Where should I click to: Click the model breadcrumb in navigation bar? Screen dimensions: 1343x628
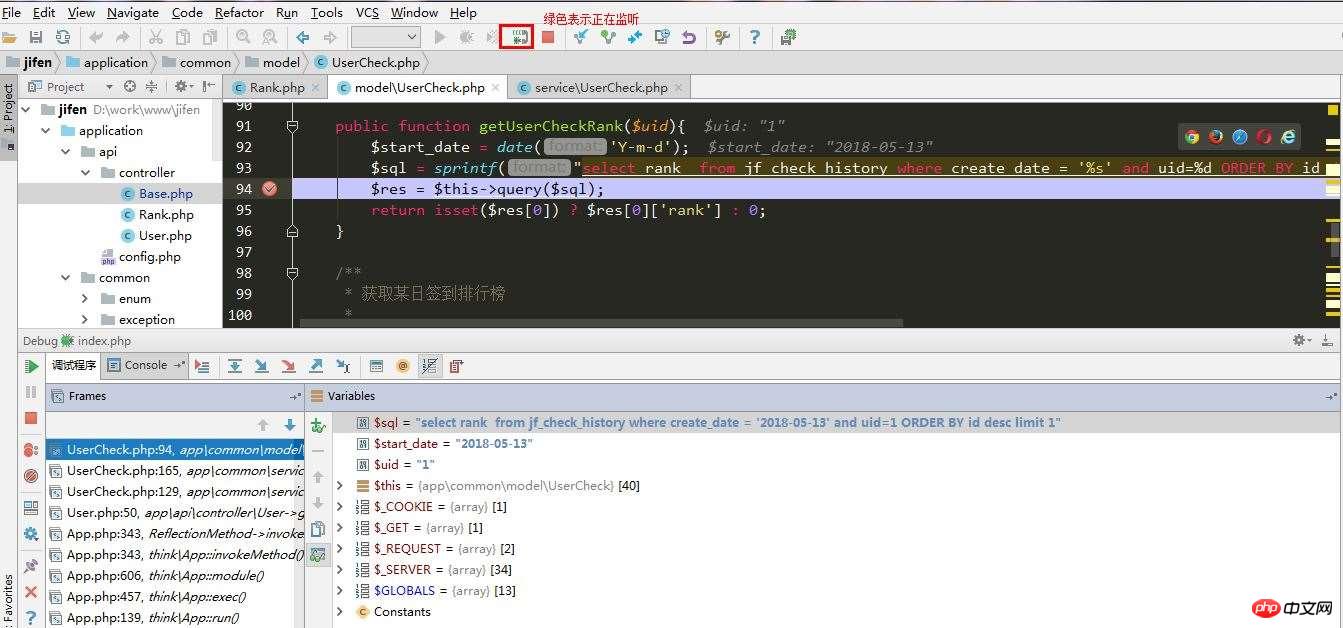coord(272,62)
